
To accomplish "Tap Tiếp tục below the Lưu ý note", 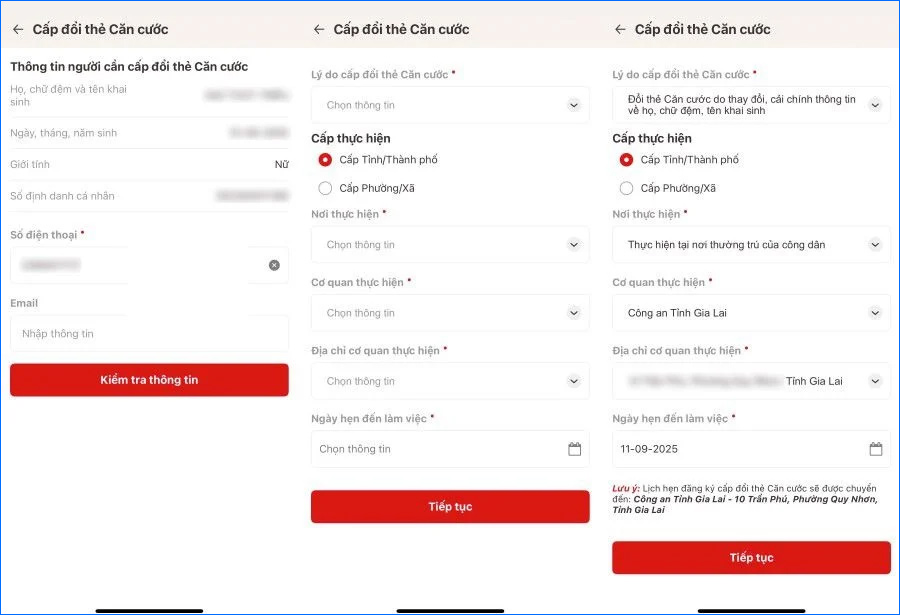I will pos(751,558).
